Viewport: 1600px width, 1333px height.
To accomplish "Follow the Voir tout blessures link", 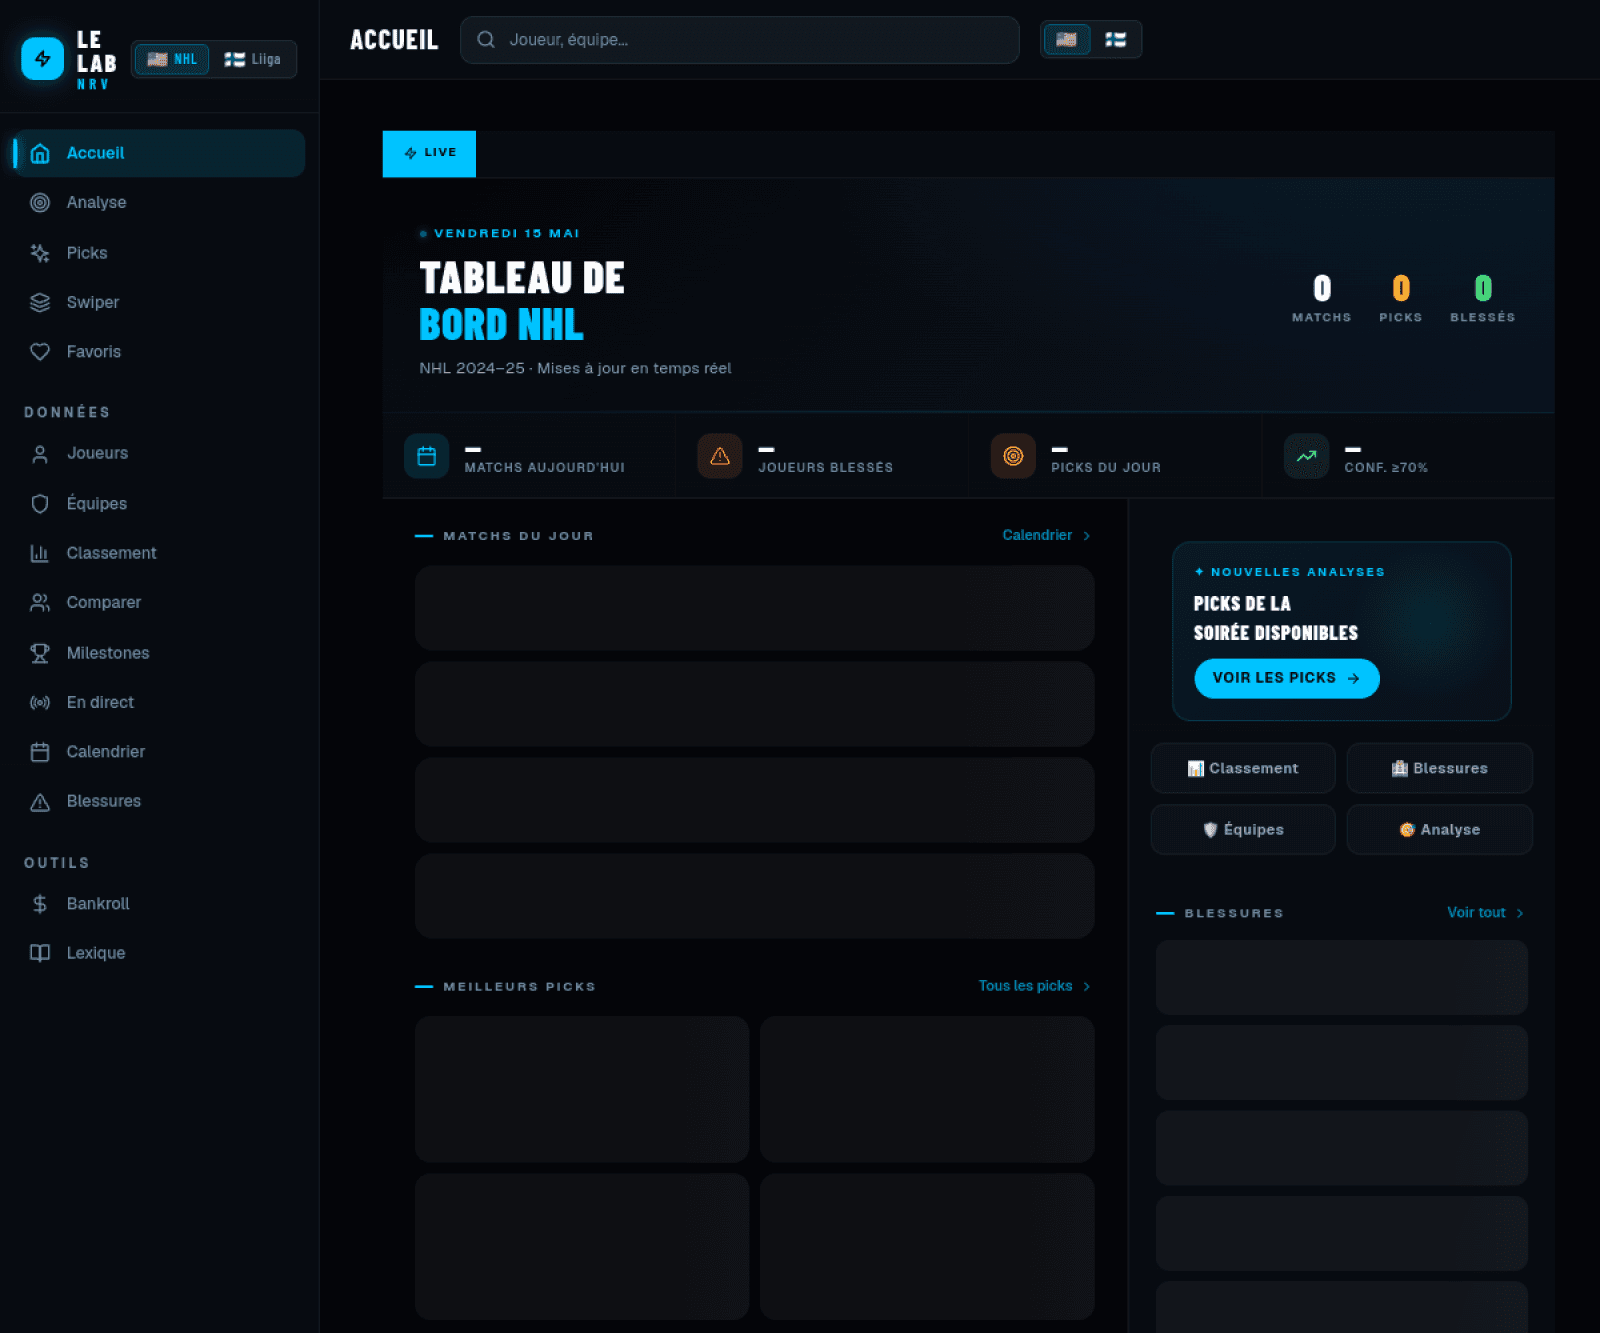I will pos(1485,913).
